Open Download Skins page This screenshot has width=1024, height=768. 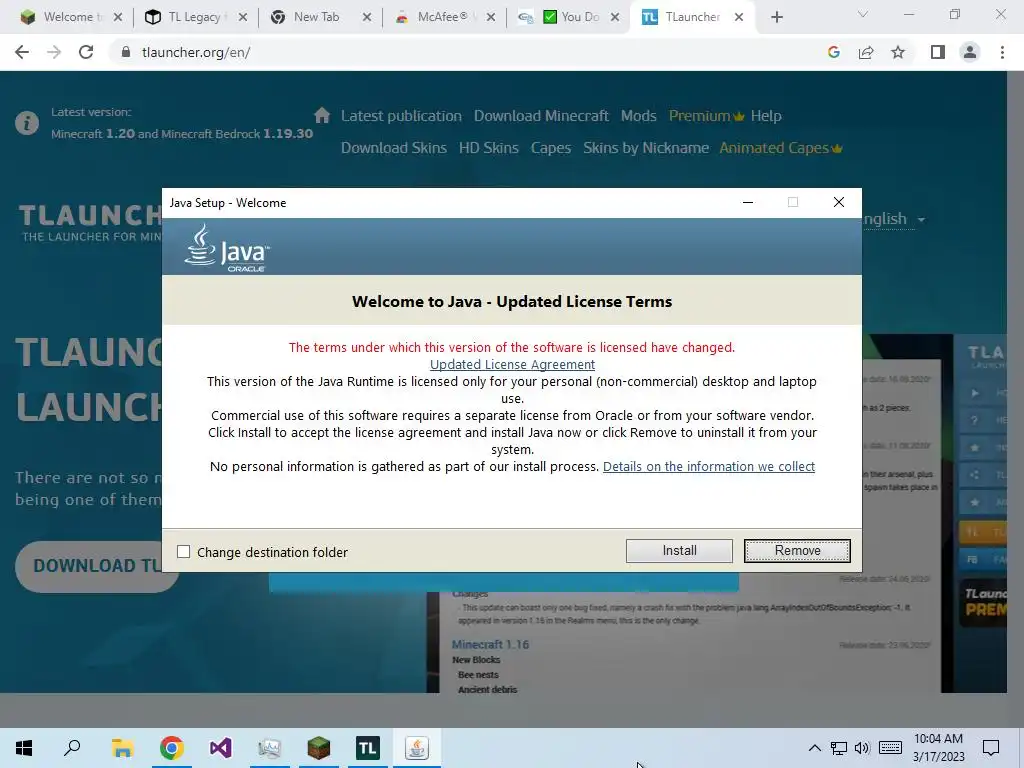394,148
